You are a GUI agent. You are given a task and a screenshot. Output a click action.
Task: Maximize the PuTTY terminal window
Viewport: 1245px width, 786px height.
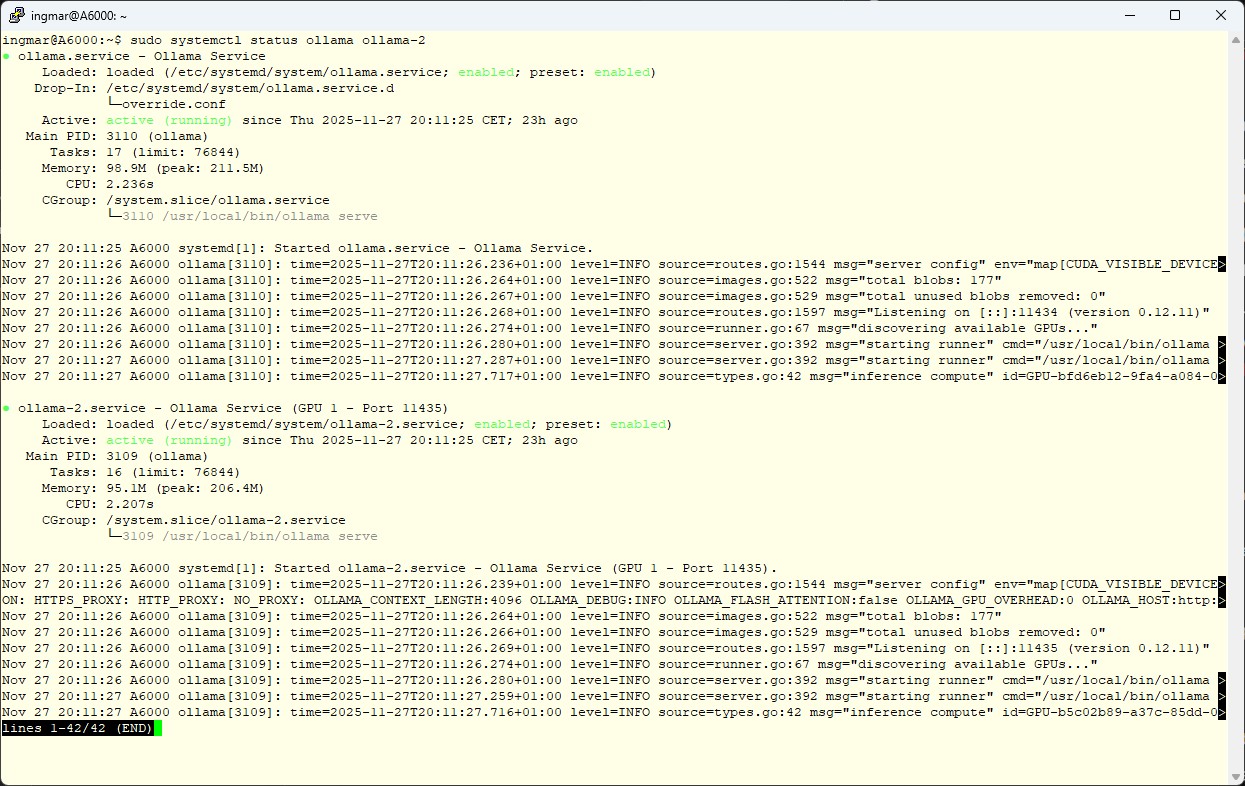tap(1175, 15)
